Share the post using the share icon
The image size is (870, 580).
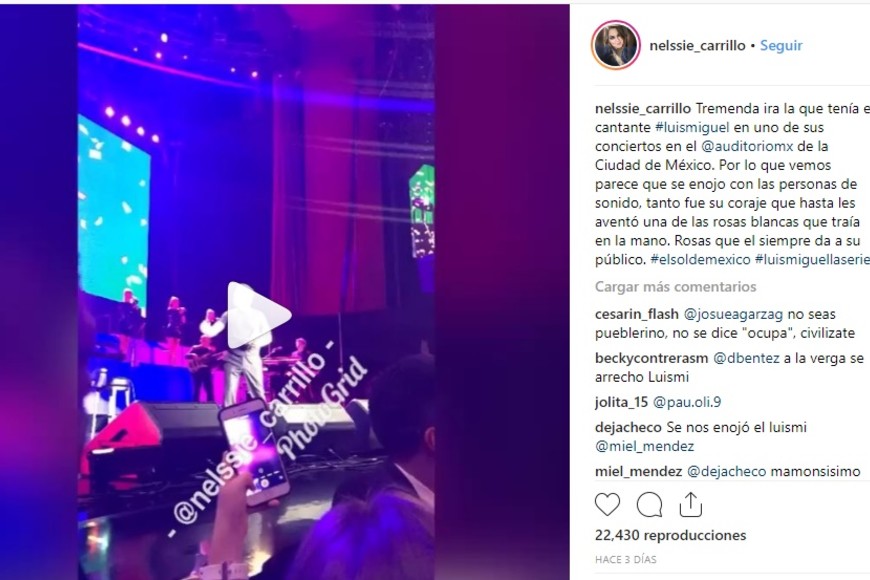[x=691, y=504]
